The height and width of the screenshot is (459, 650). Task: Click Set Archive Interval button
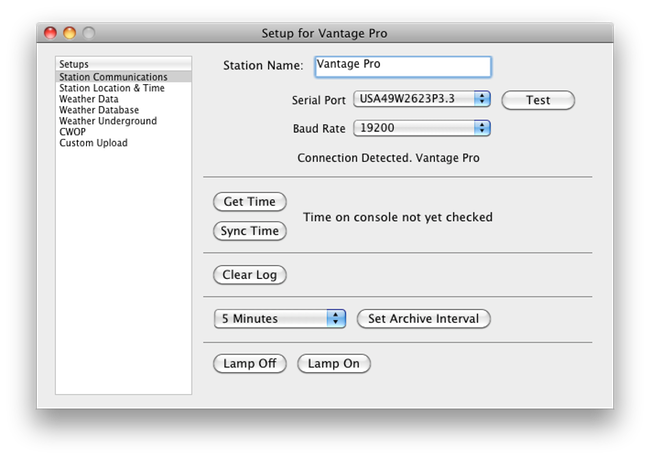[x=424, y=318]
